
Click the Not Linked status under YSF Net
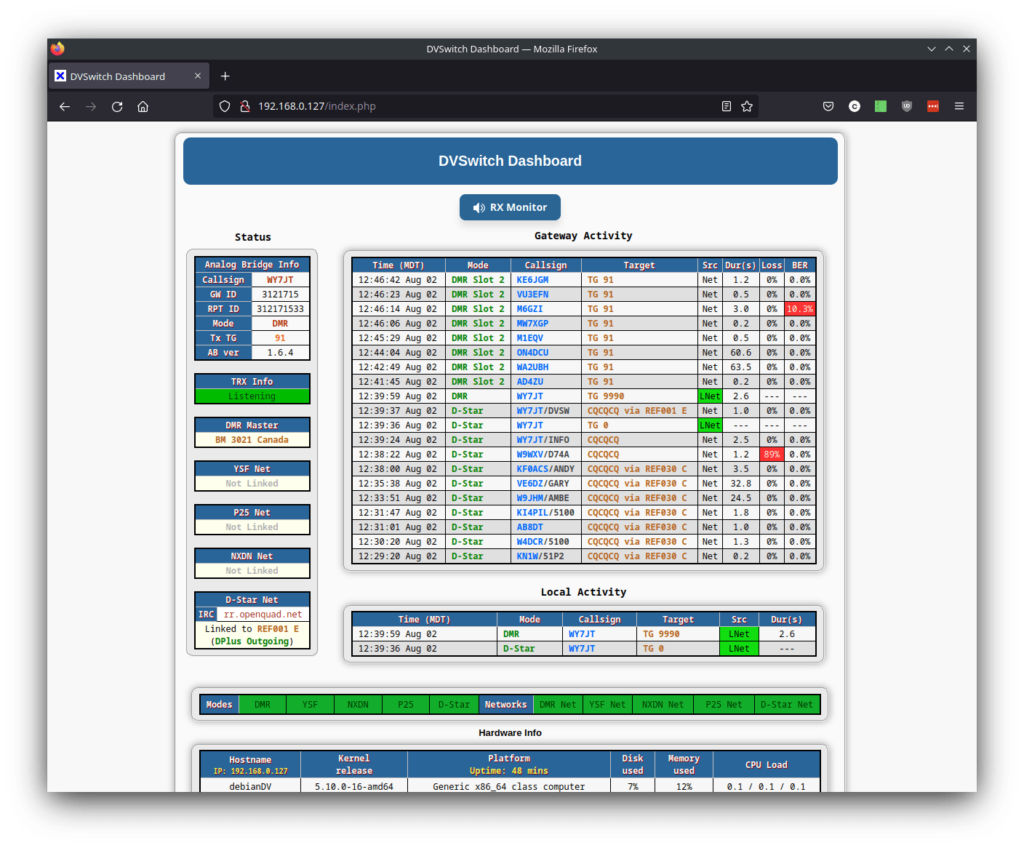point(252,483)
